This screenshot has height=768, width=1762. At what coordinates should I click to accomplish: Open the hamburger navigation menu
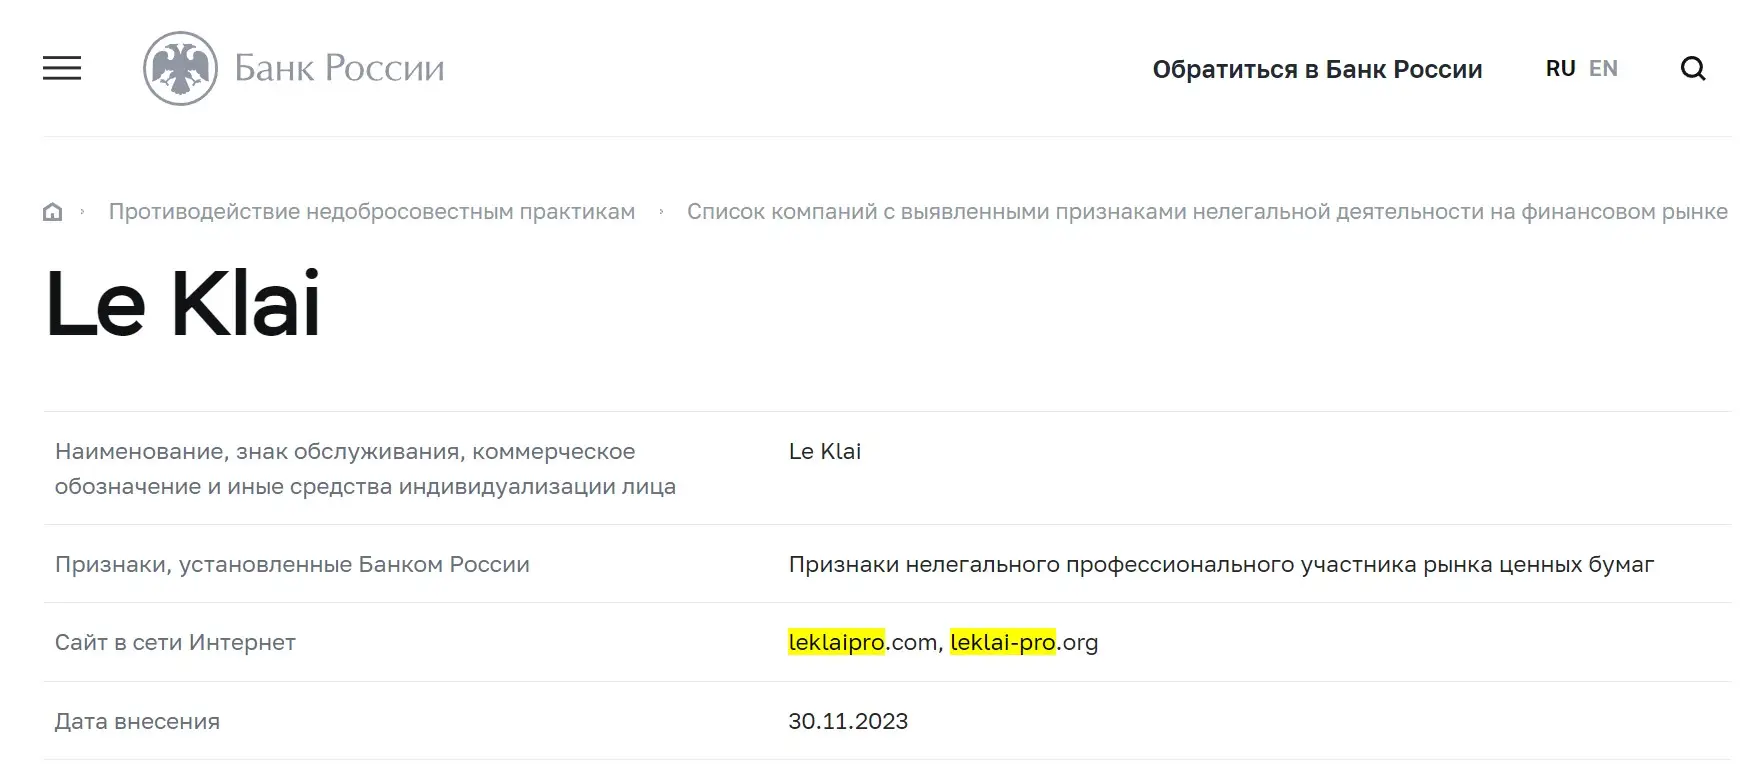coord(62,68)
